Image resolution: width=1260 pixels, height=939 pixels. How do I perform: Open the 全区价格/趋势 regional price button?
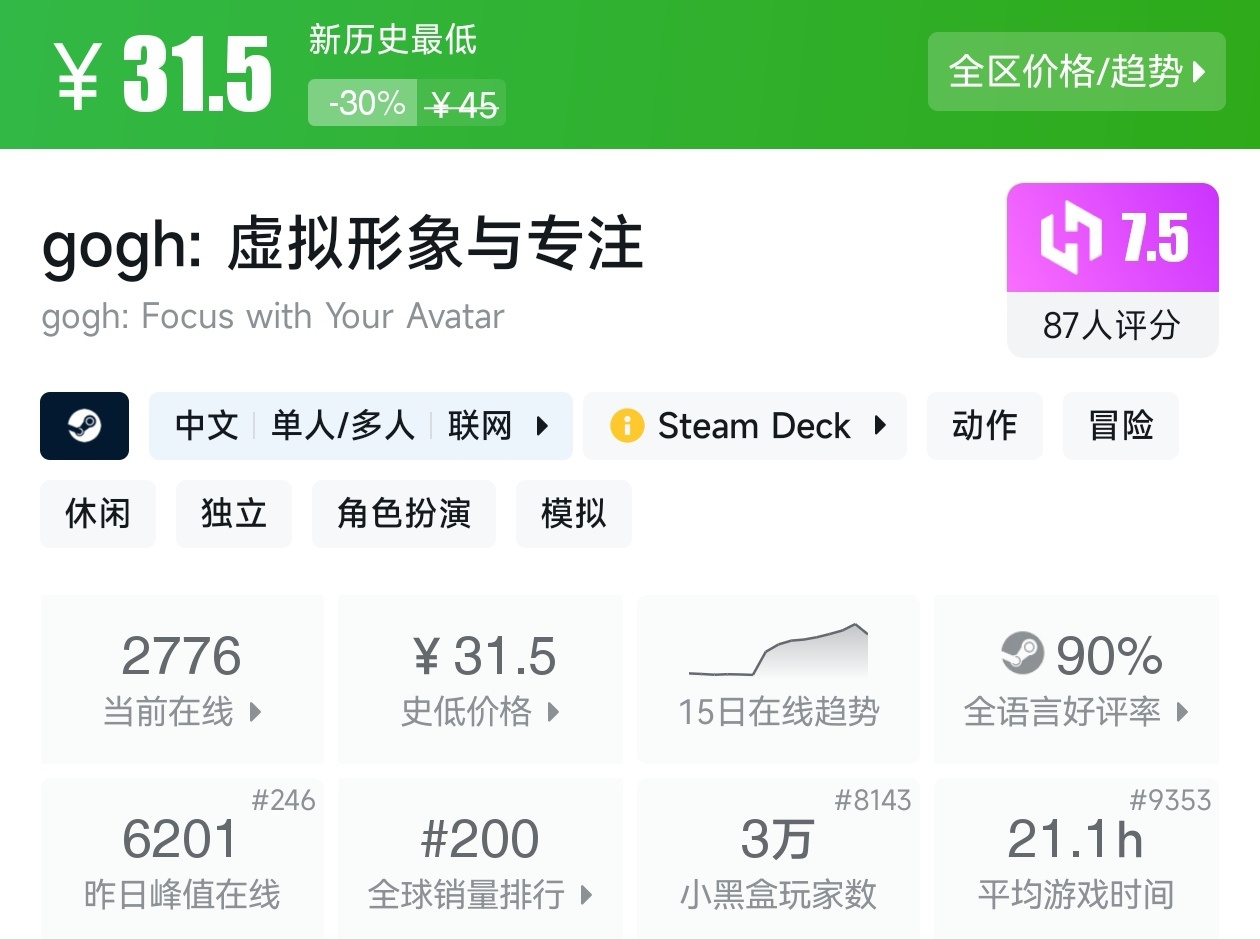pos(1076,71)
